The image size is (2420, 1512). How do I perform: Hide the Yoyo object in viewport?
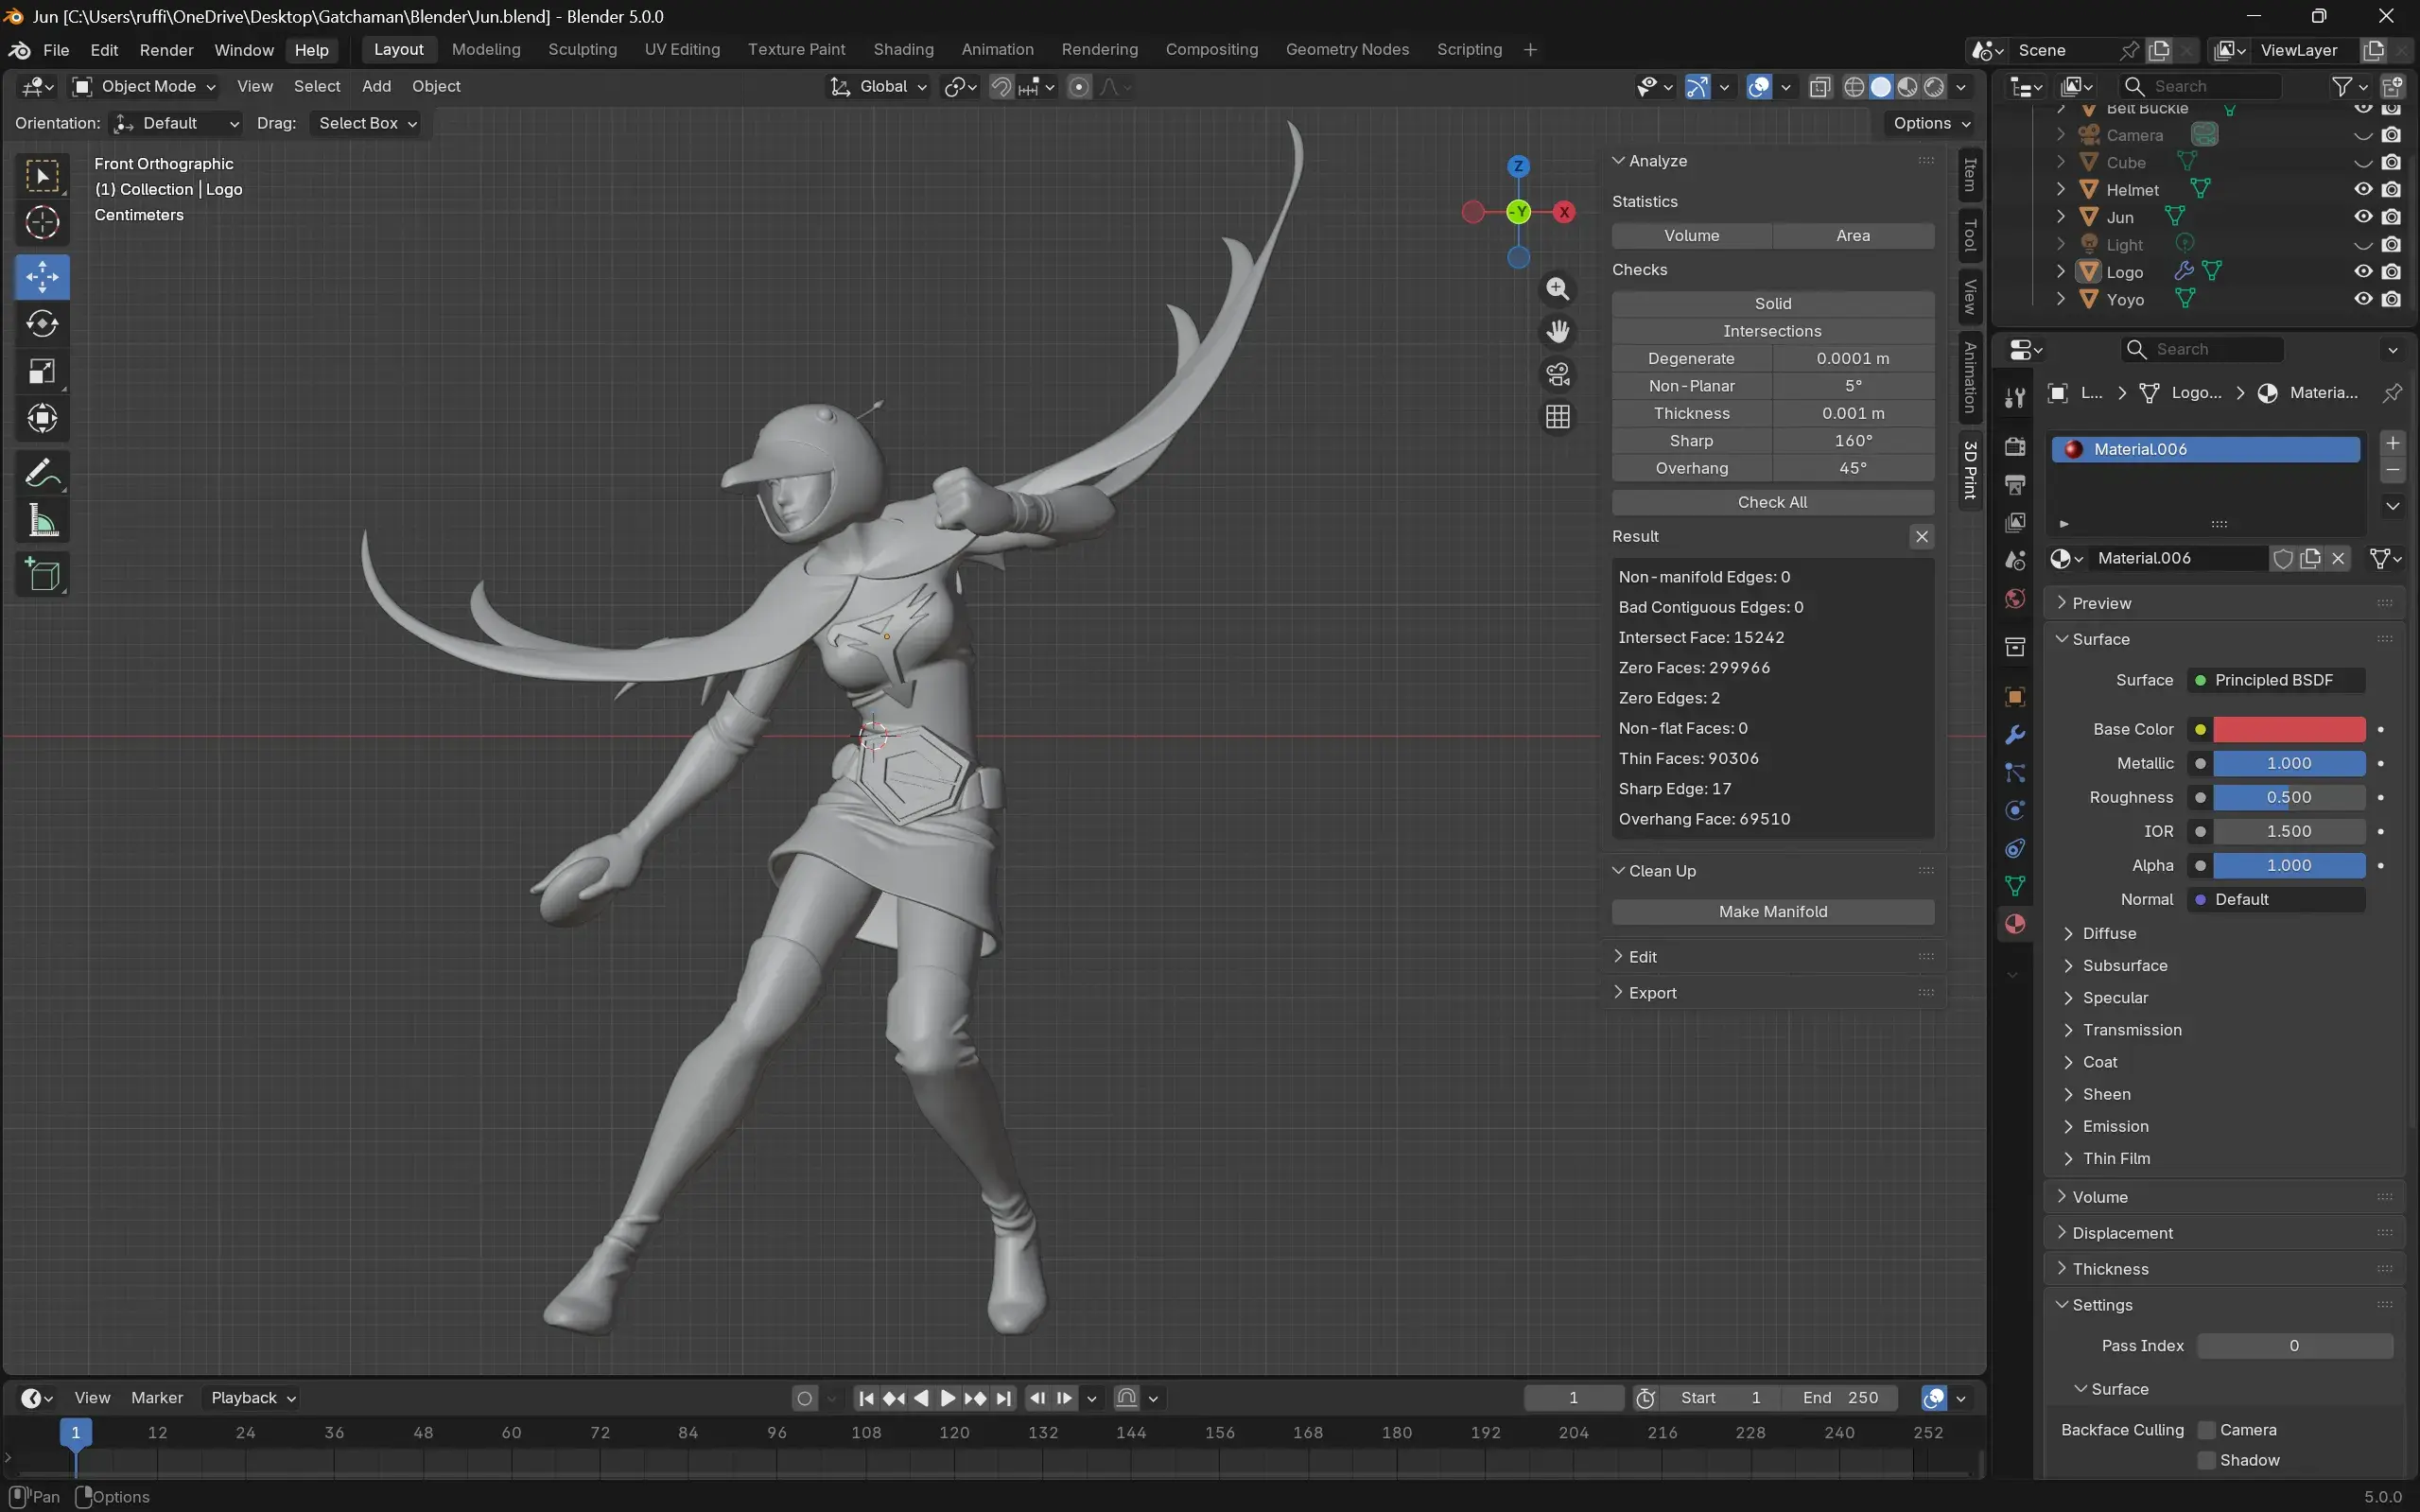click(2362, 299)
